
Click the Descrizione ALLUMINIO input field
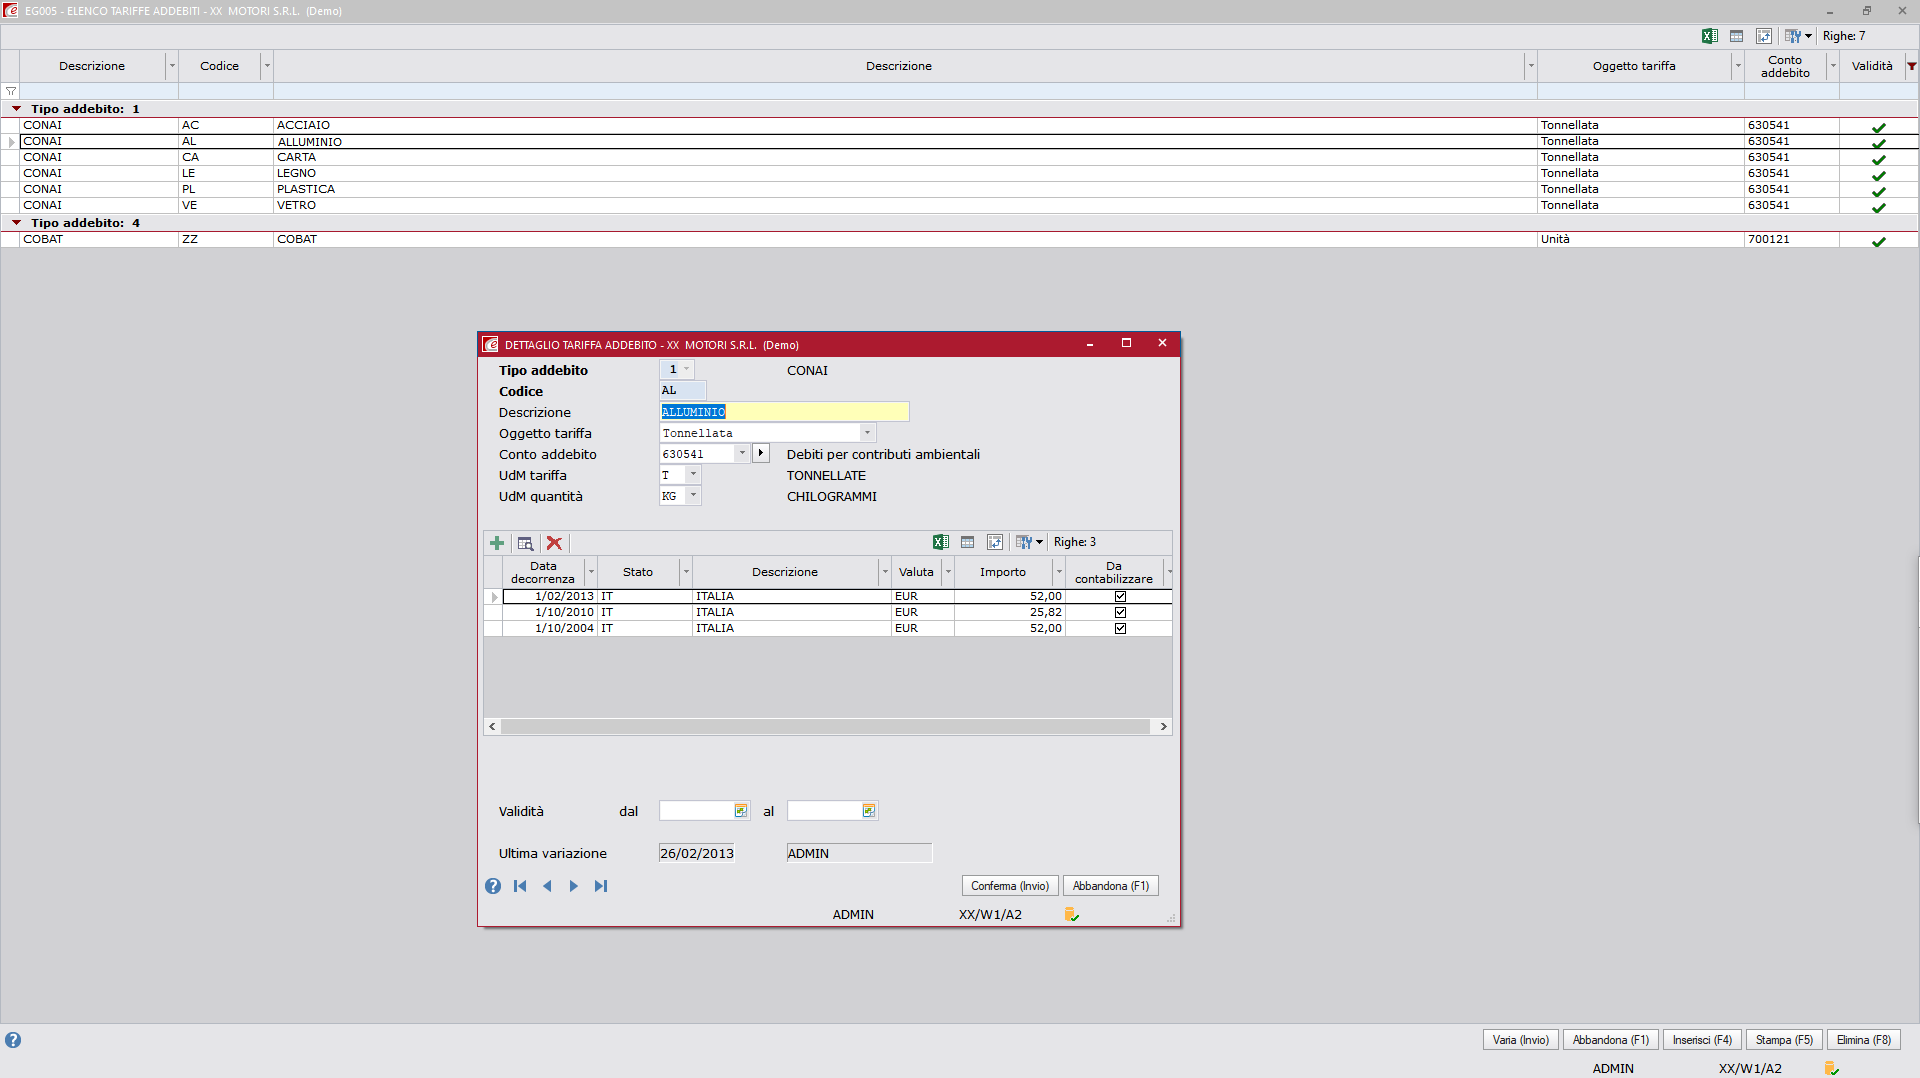pyautogui.click(x=784, y=412)
